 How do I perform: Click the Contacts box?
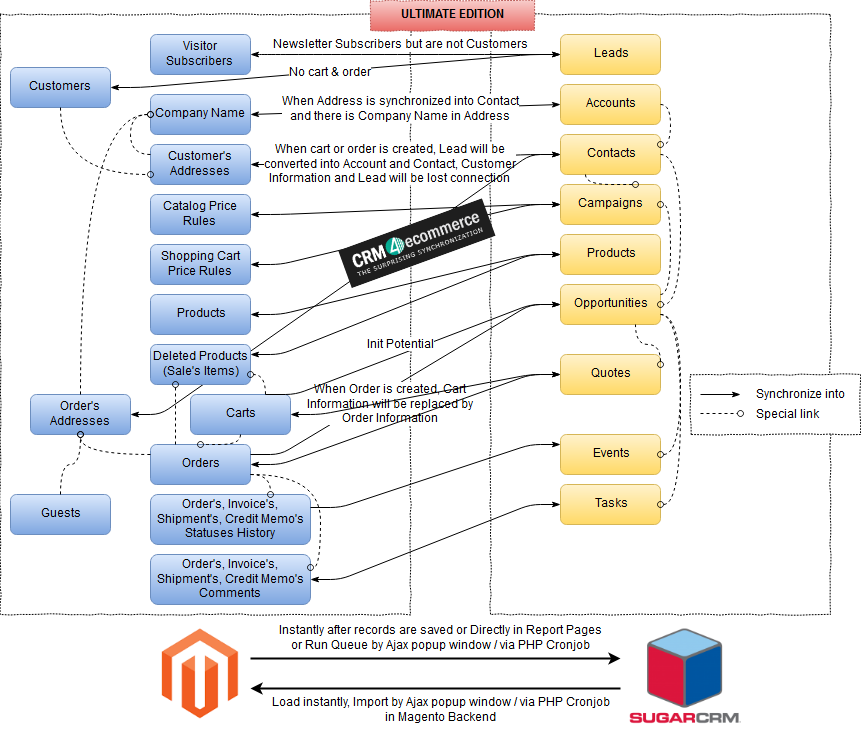point(610,154)
